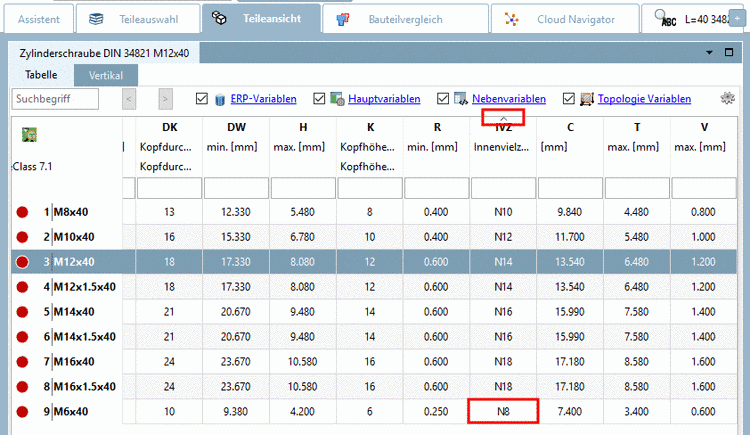Screen dimensions: 750x435
Task: Sort by the V column header
Action: 704,127
